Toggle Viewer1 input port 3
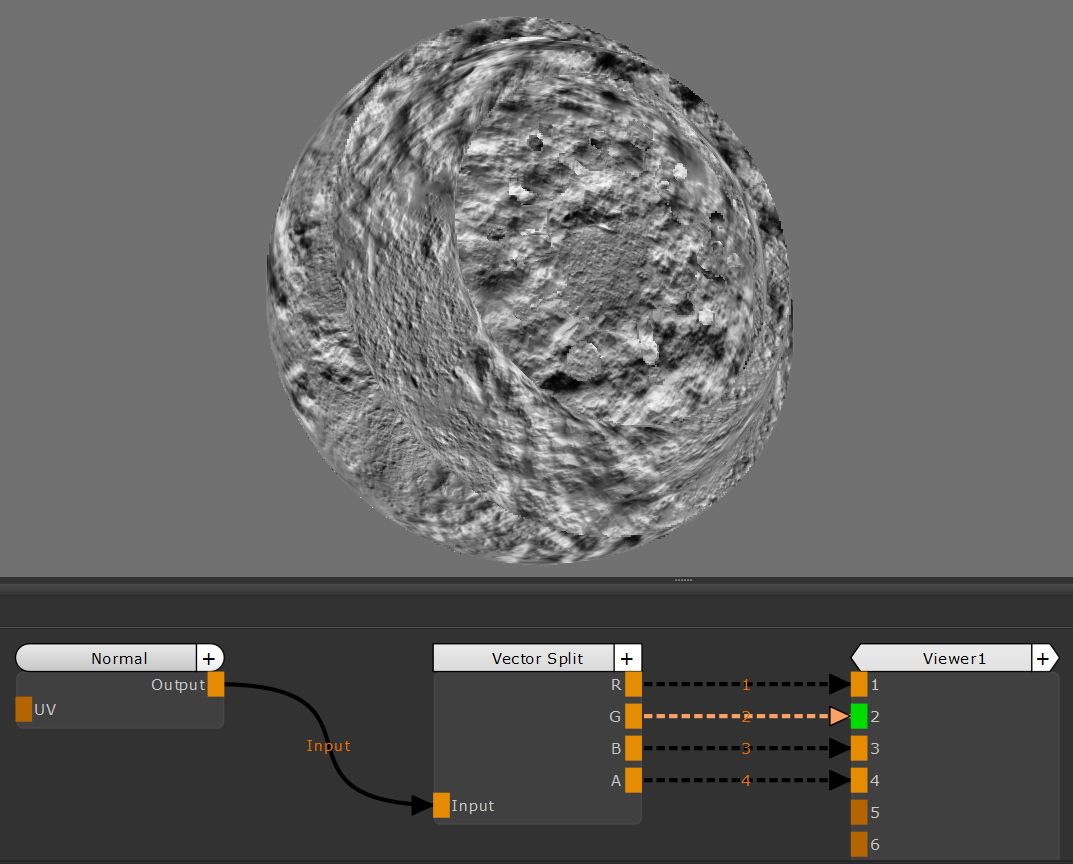 pos(859,748)
